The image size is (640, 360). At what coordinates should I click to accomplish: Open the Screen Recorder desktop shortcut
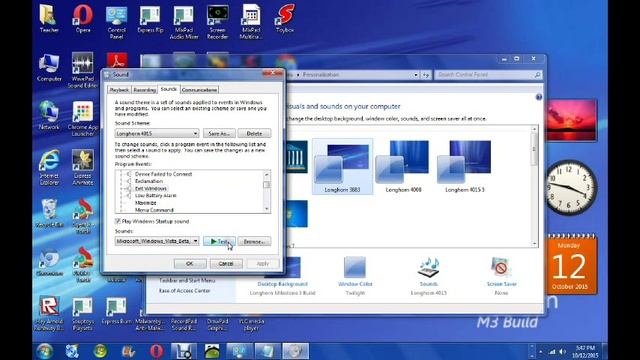coord(218,22)
